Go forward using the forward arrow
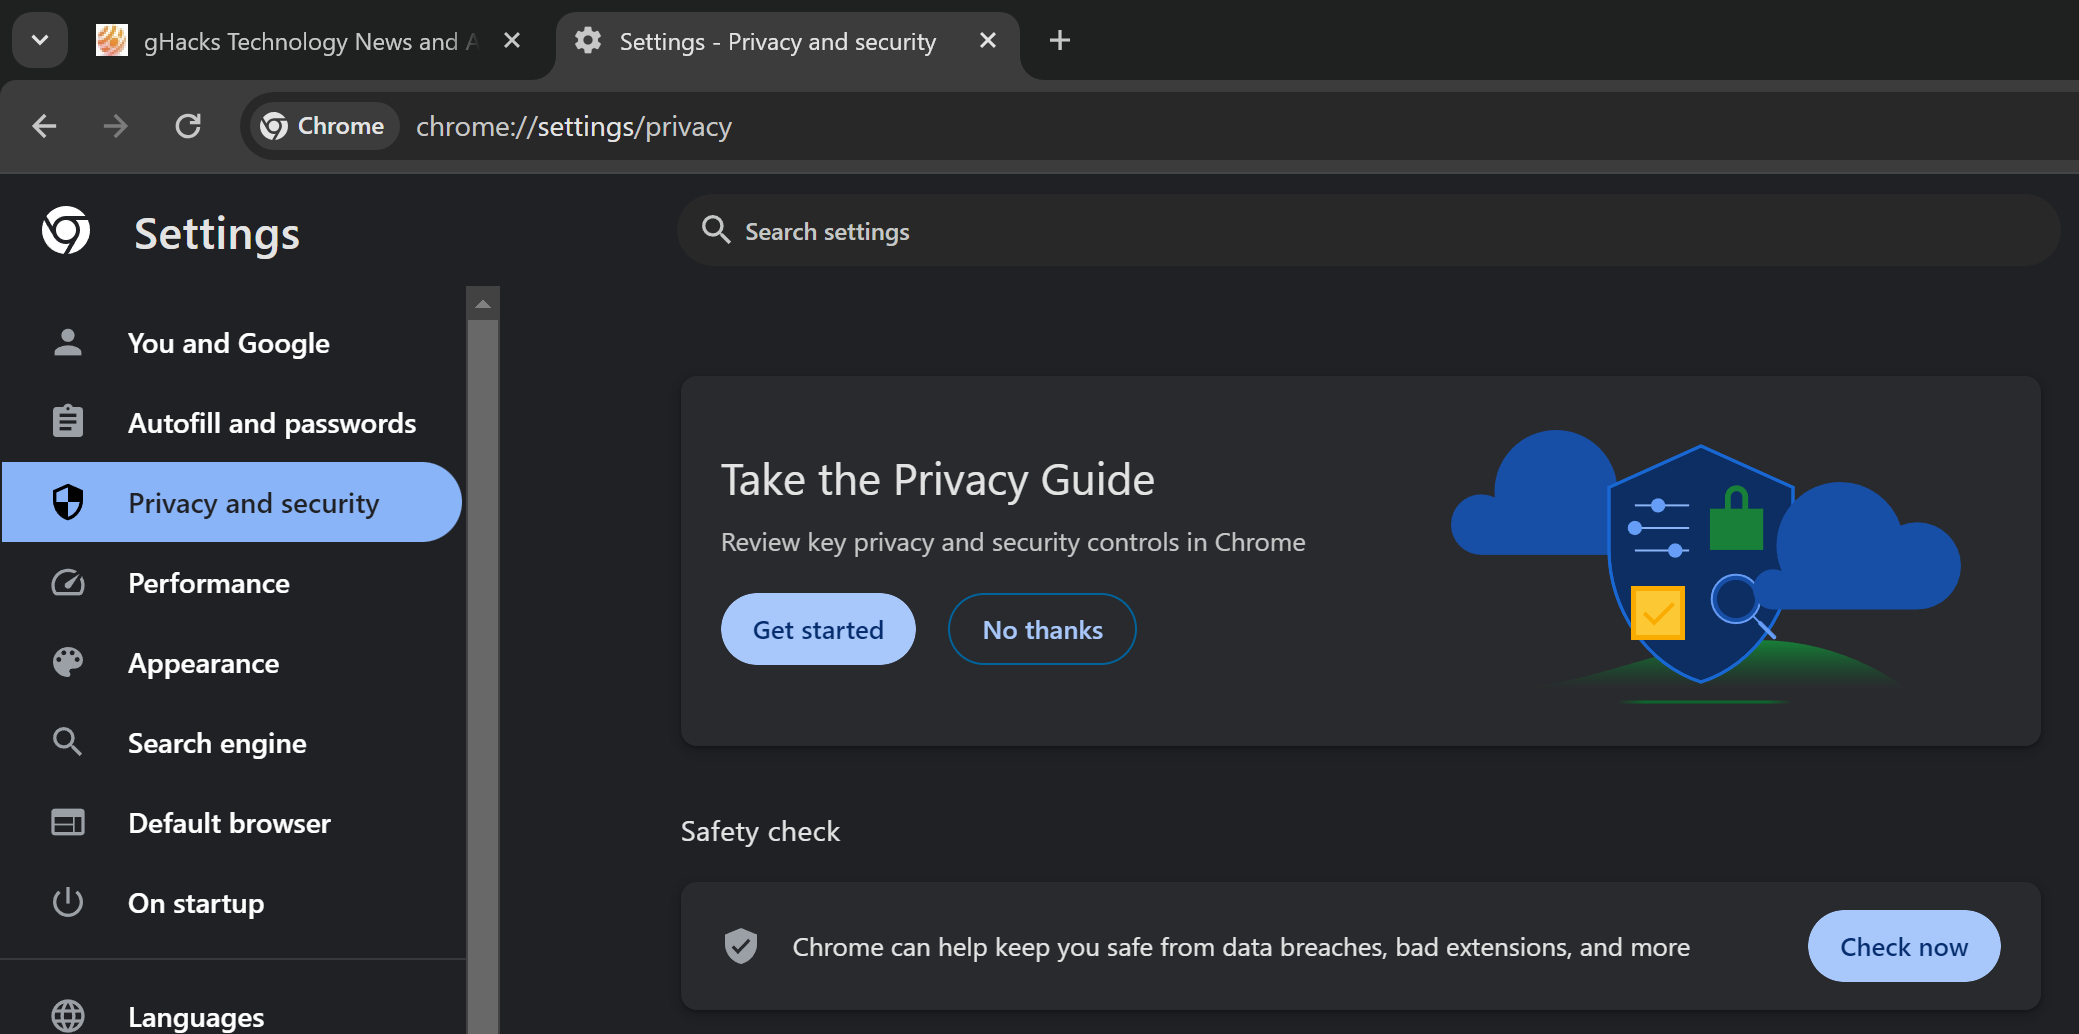 (x=116, y=126)
